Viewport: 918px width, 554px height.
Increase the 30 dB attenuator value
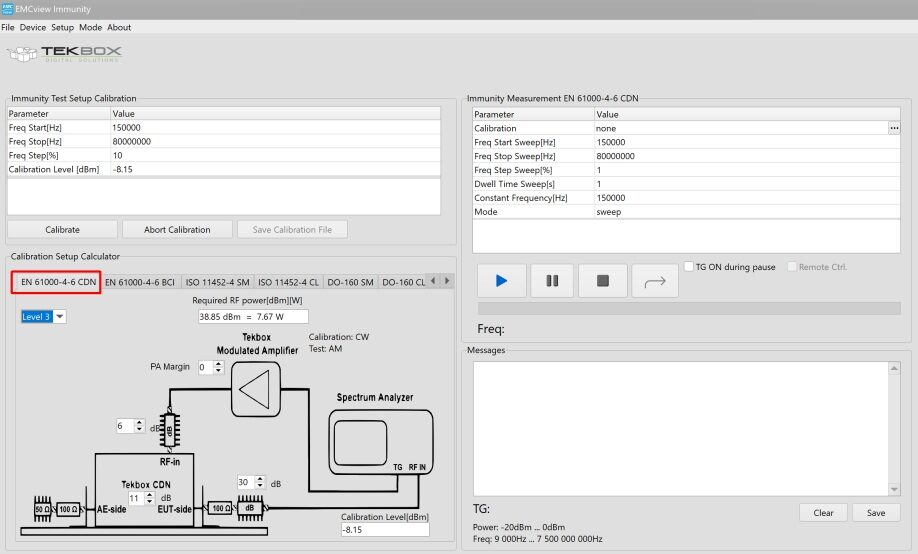click(261, 479)
